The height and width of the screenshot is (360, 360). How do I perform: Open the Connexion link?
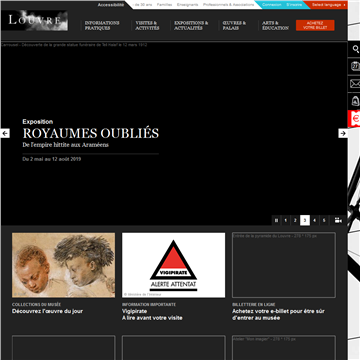(271, 5)
